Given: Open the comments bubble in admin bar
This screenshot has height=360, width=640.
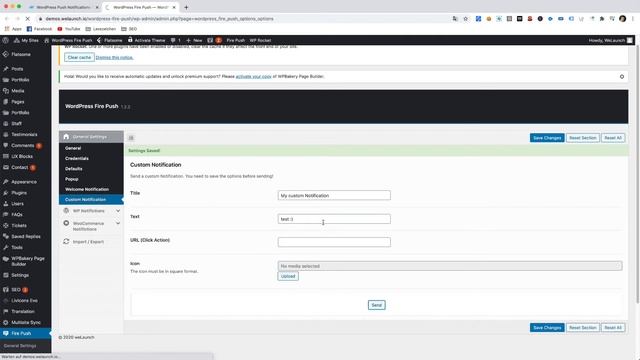Looking at the screenshot, I should point(176,40).
